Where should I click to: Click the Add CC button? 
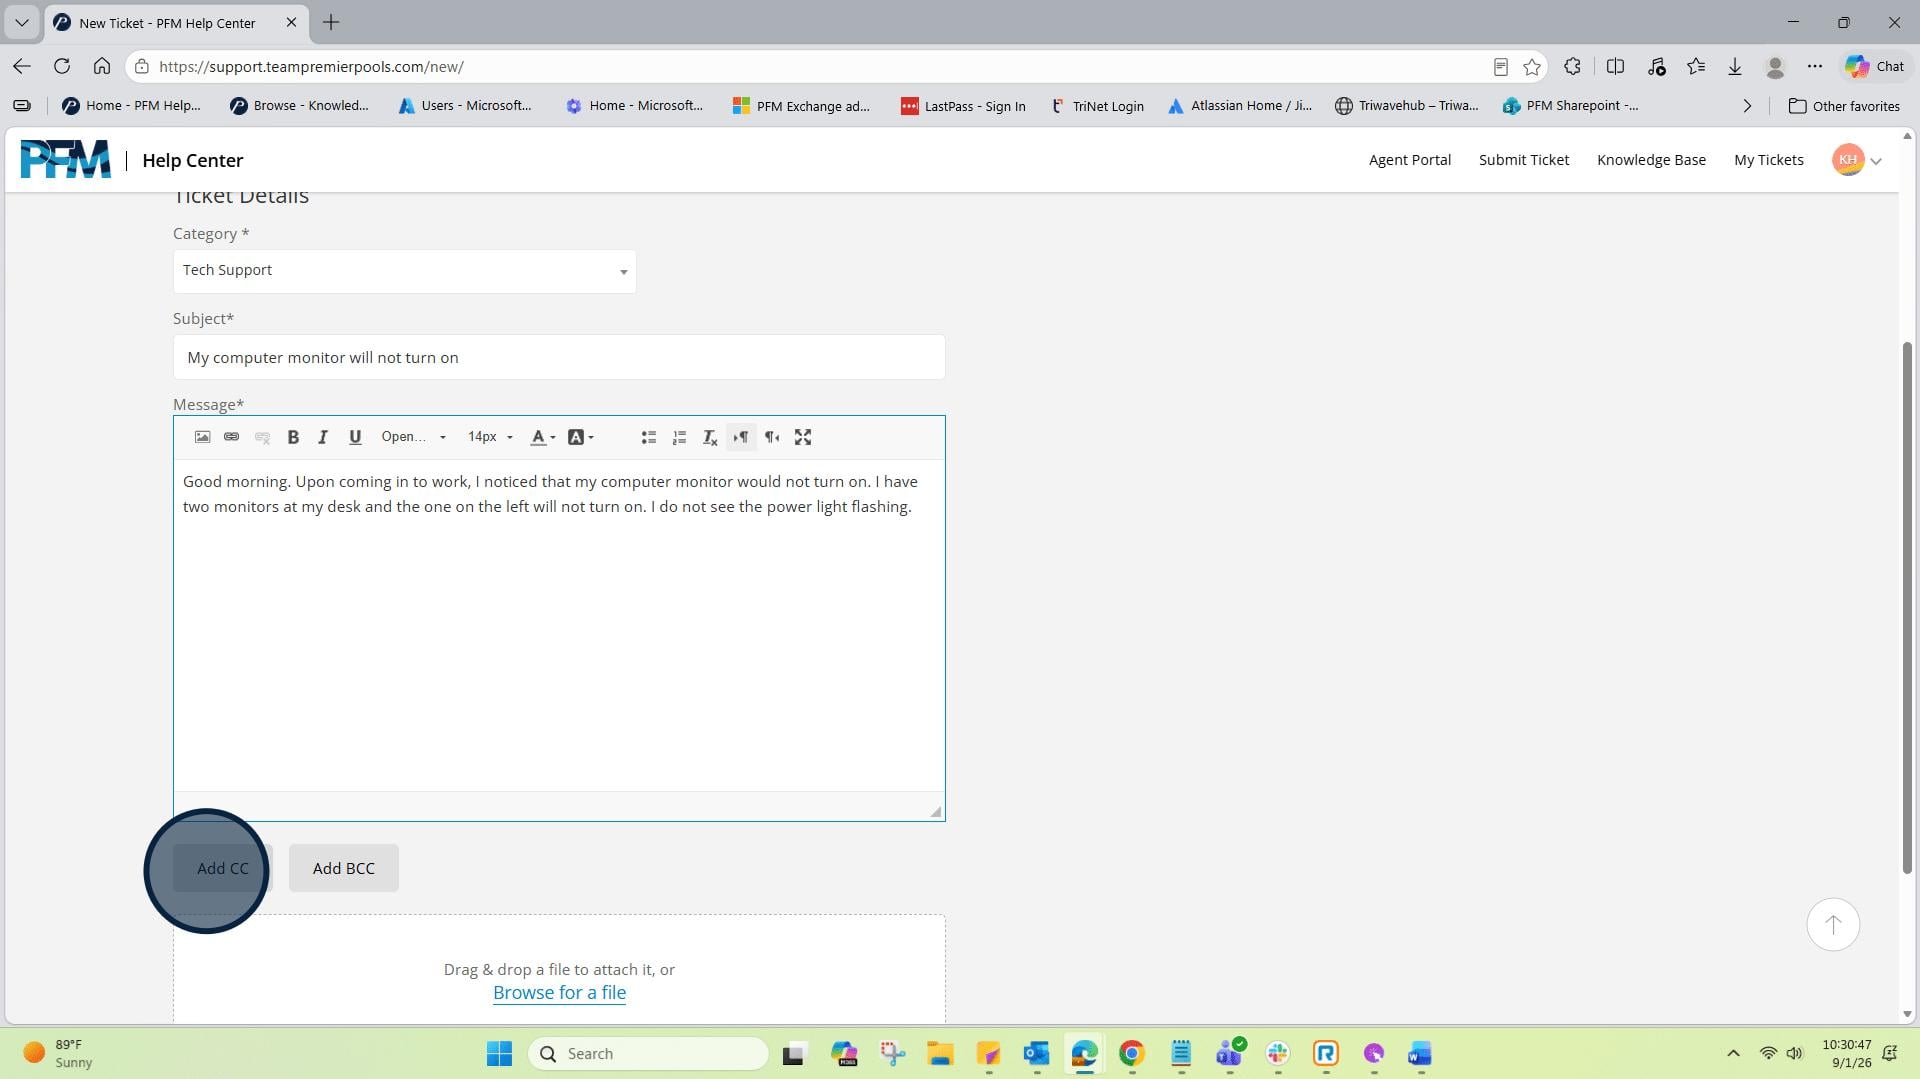[223, 868]
